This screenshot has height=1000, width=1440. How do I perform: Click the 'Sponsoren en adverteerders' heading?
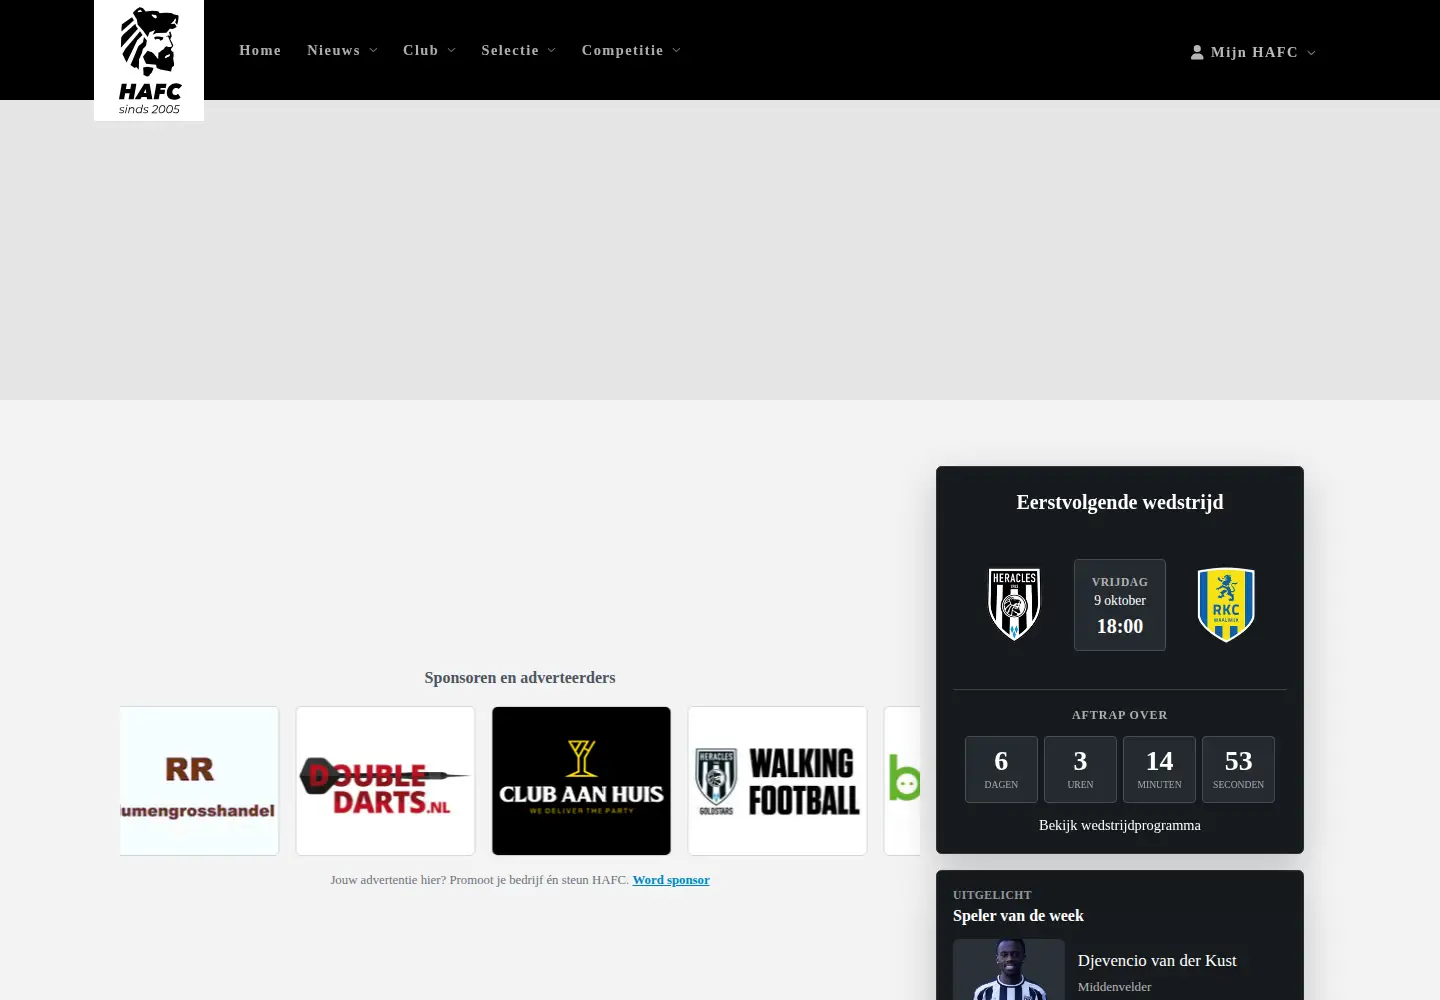[520, 677]
